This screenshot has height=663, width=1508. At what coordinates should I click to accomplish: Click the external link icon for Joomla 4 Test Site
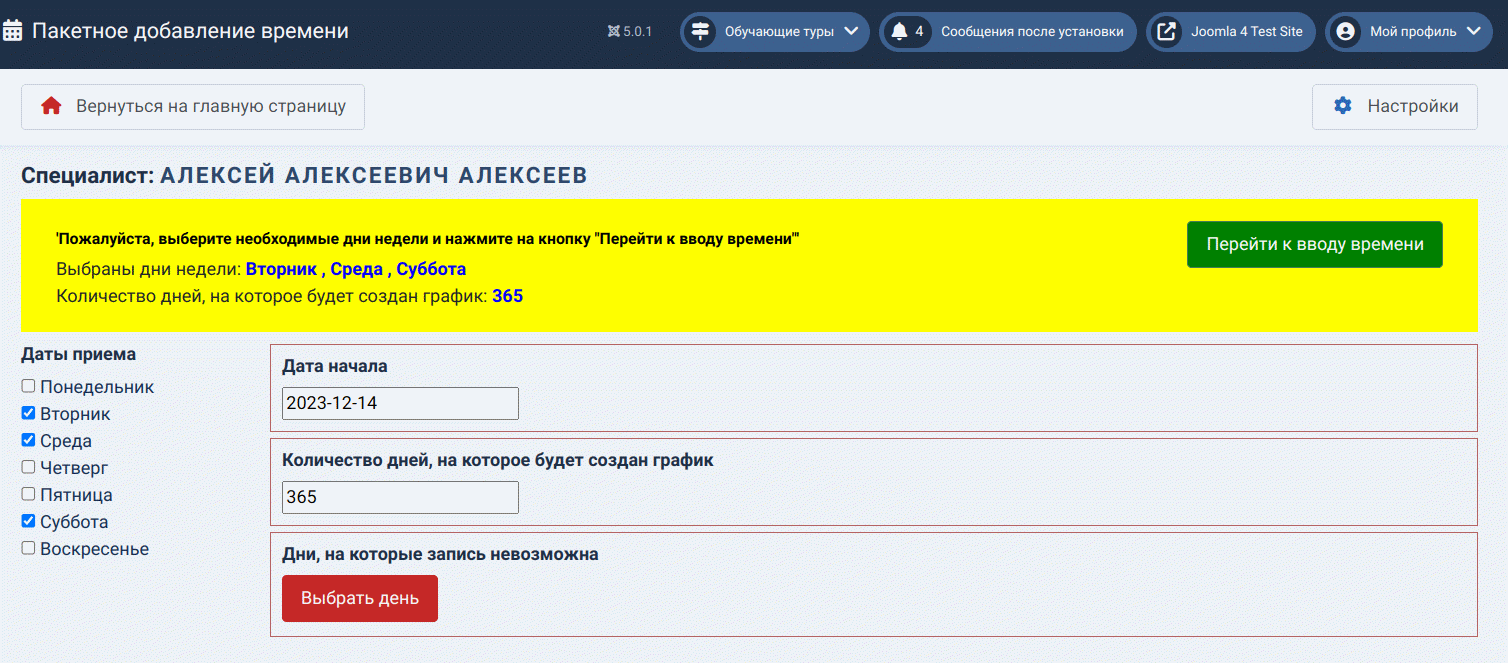point(1166,31)
